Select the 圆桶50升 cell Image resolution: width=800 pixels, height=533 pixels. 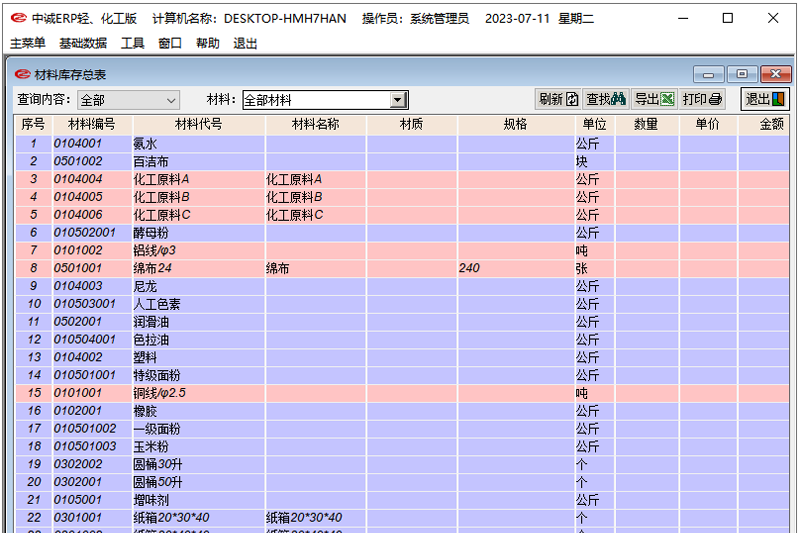198,482
